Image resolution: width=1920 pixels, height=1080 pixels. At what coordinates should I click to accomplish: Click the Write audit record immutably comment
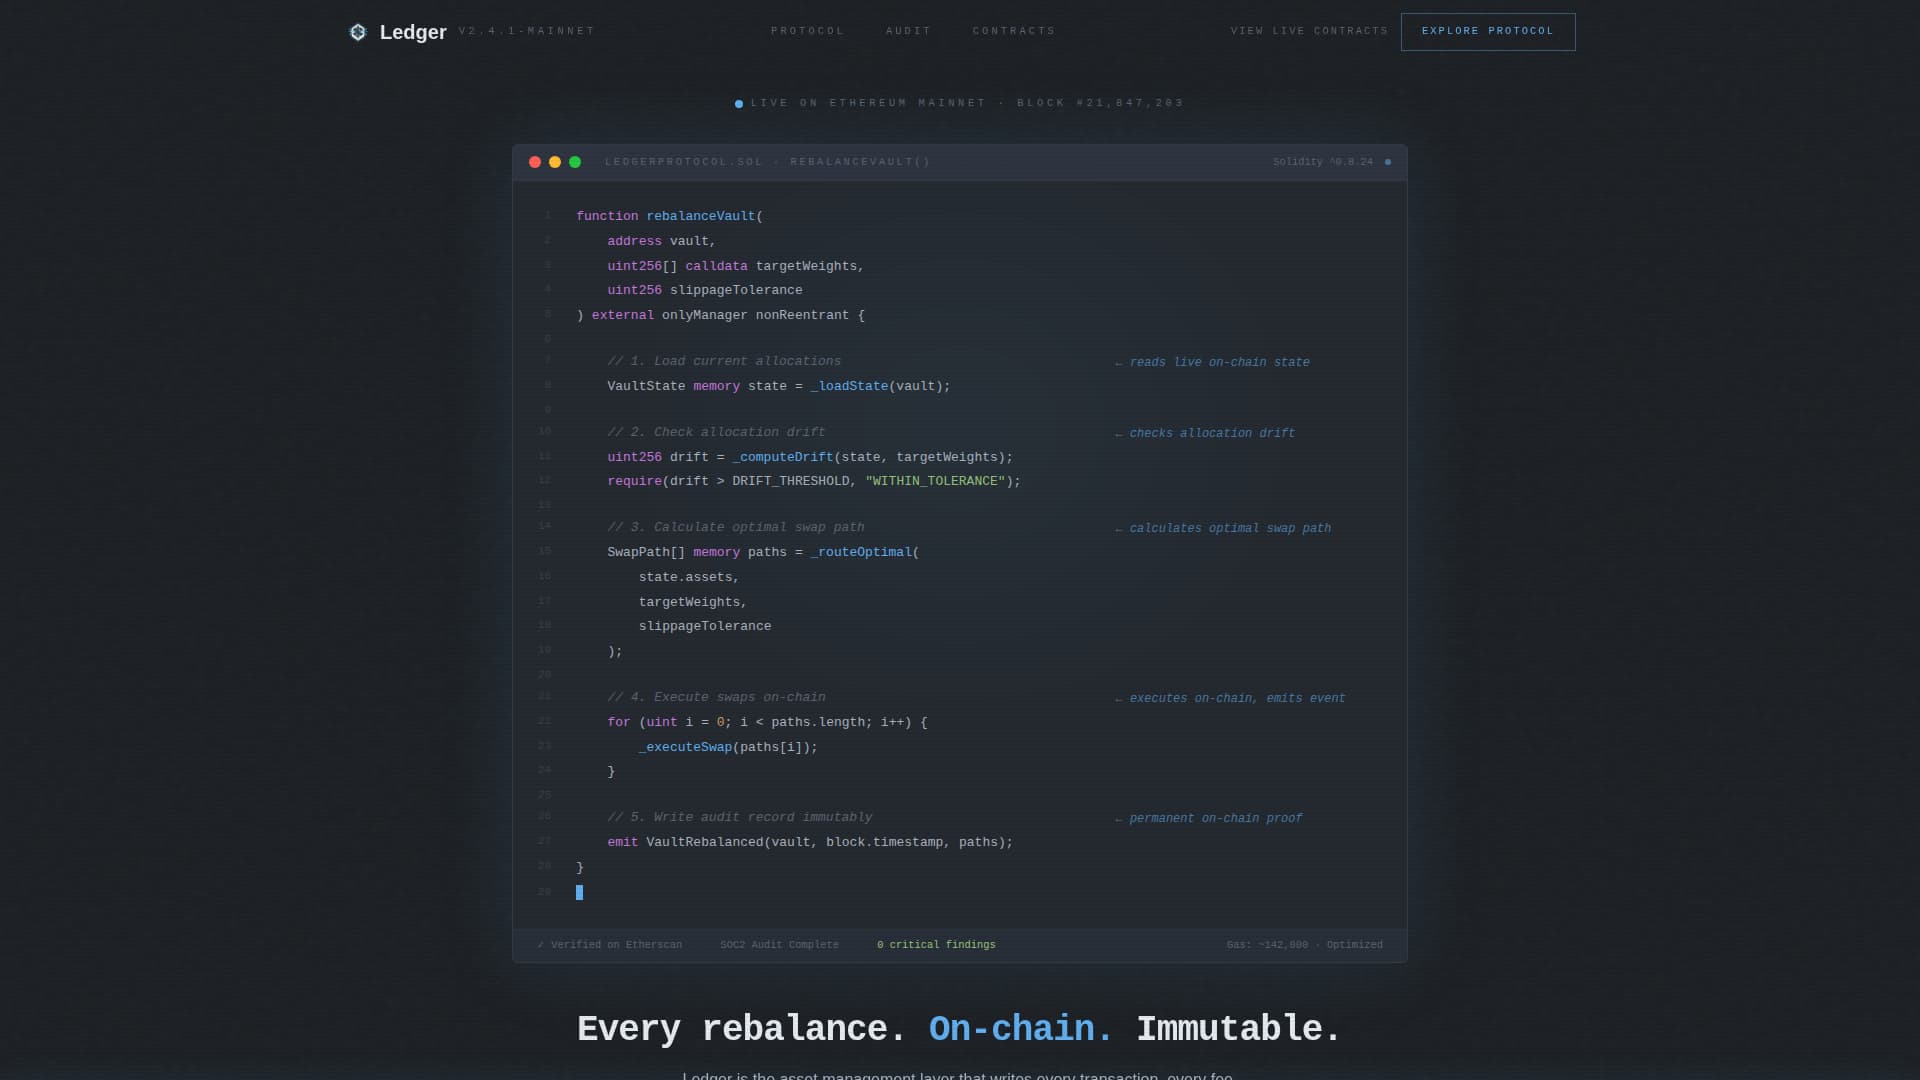(x=740, y=817)
